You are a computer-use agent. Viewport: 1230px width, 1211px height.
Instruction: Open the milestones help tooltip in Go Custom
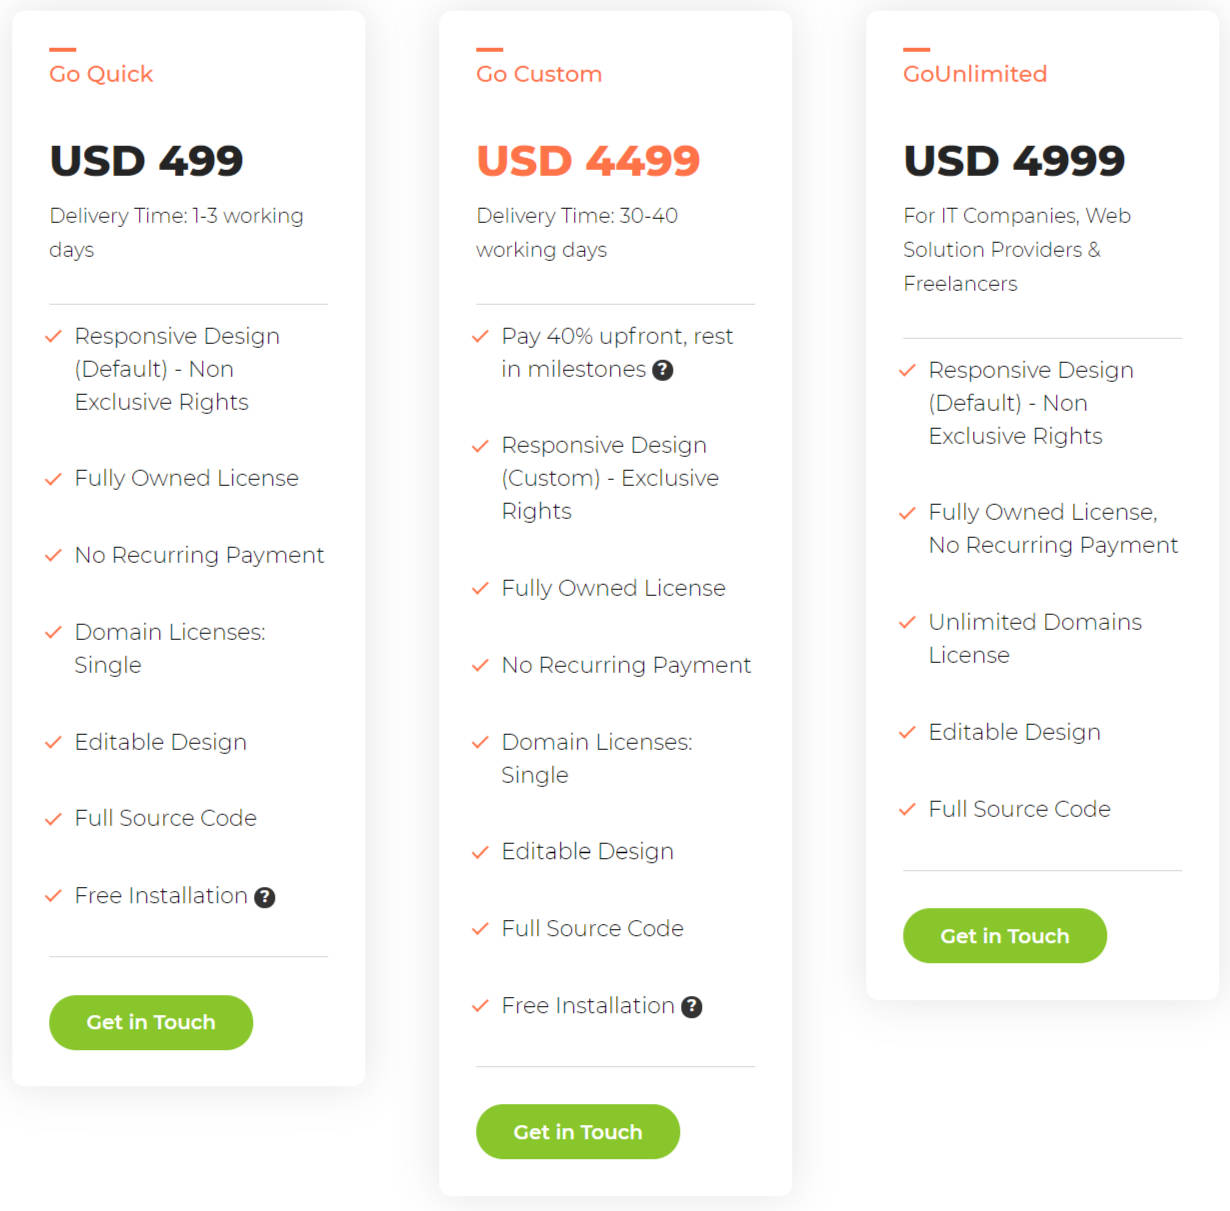(664, 370)
